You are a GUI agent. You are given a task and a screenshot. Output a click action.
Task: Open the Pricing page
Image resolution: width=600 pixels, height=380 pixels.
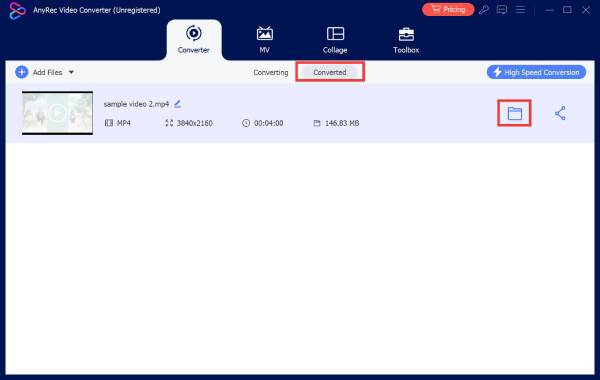[448, 10]
